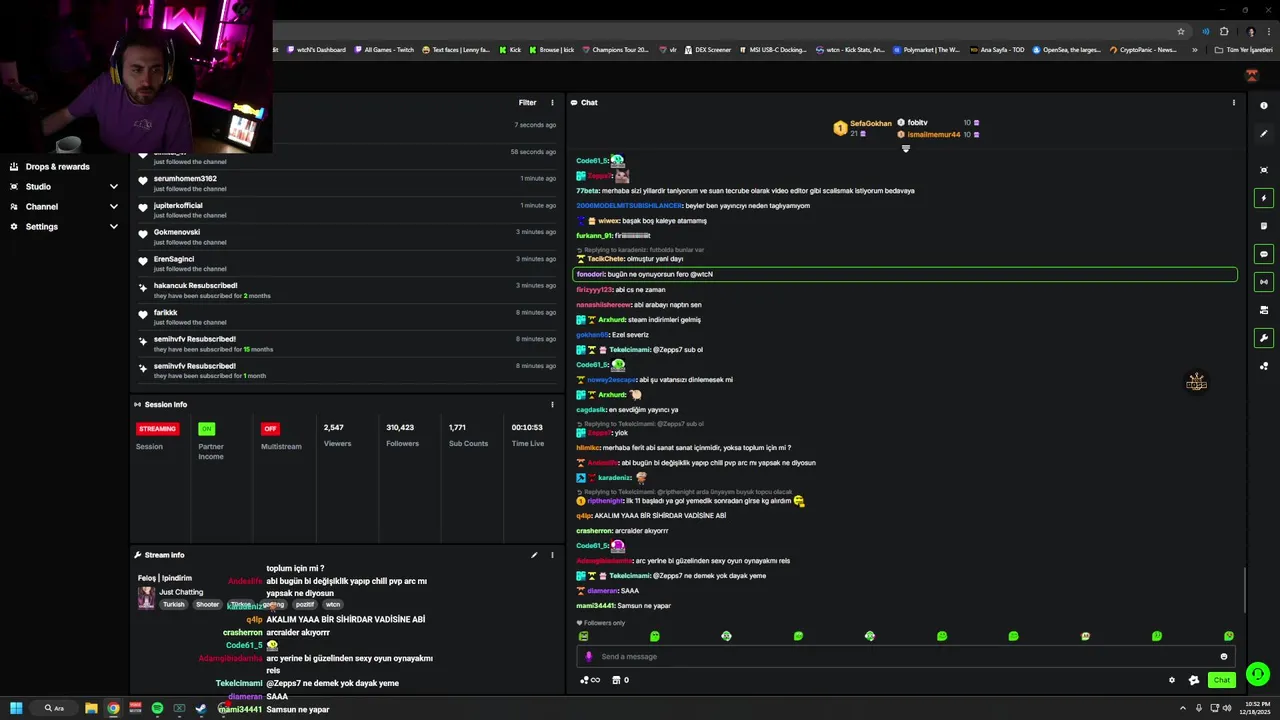Viewport: 1280px width, 720px height.
Task: Show hidden system tray icons chevron
Action: tap(1183, 708)
